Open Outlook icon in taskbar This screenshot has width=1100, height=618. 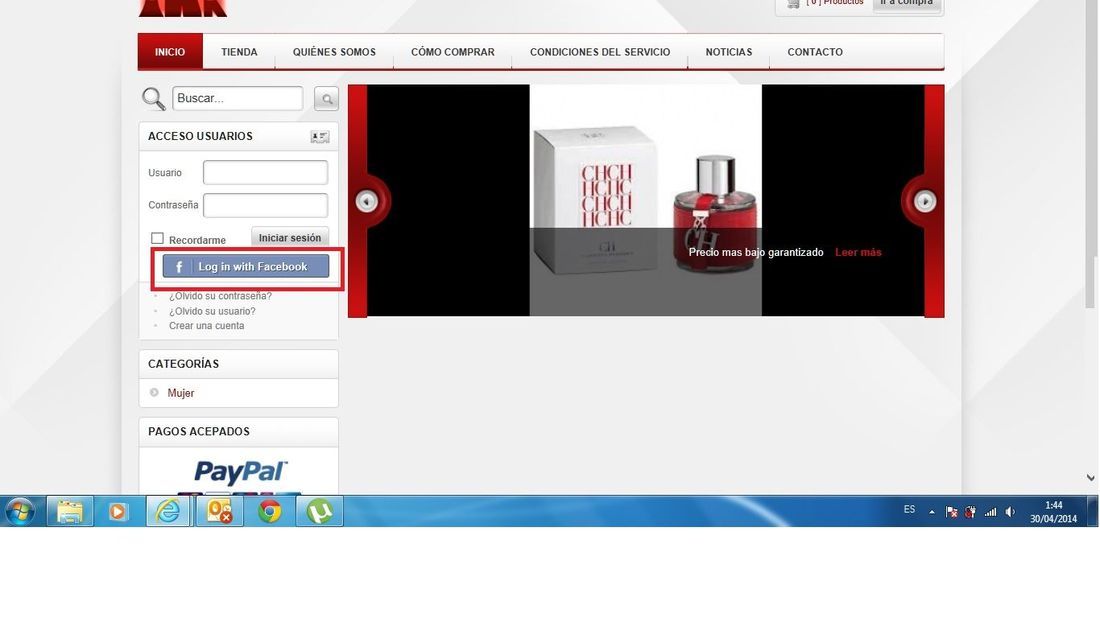pyautogui.click(x=220, y=511)
